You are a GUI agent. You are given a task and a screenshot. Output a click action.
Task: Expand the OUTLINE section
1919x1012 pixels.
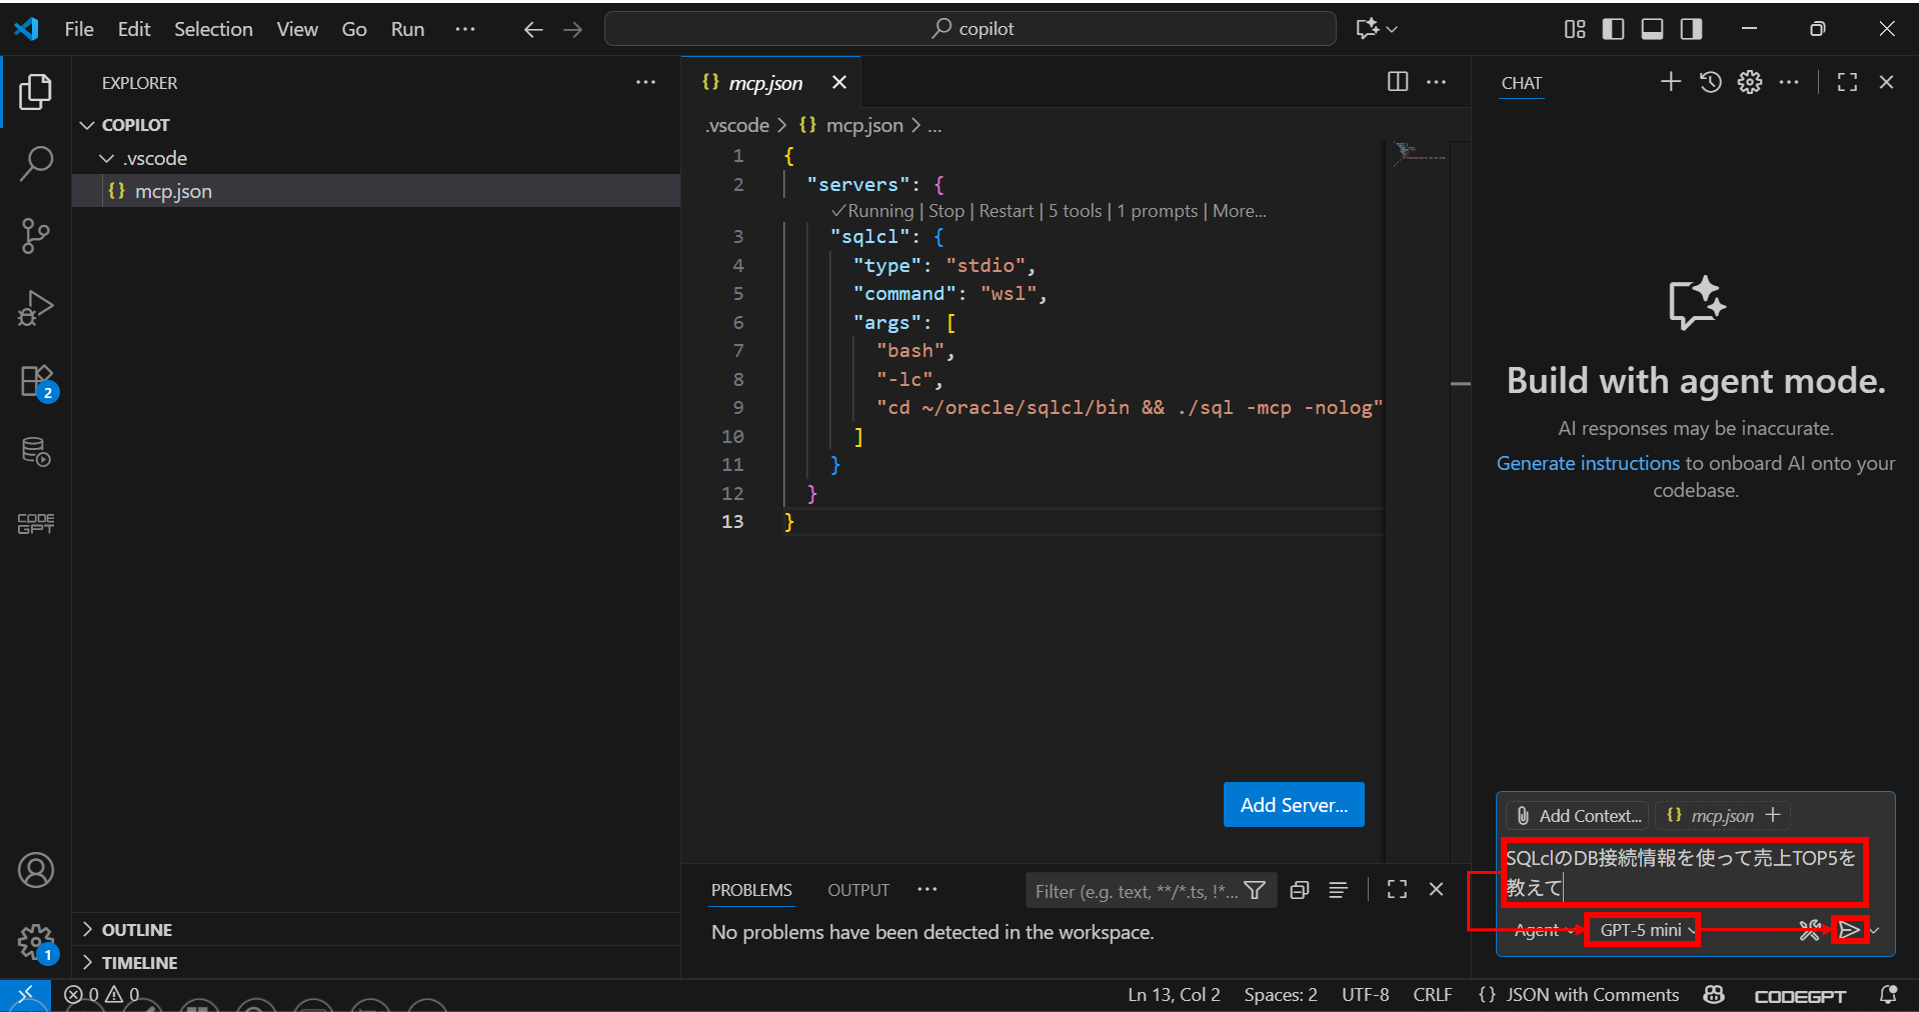(x=137, y=930)
